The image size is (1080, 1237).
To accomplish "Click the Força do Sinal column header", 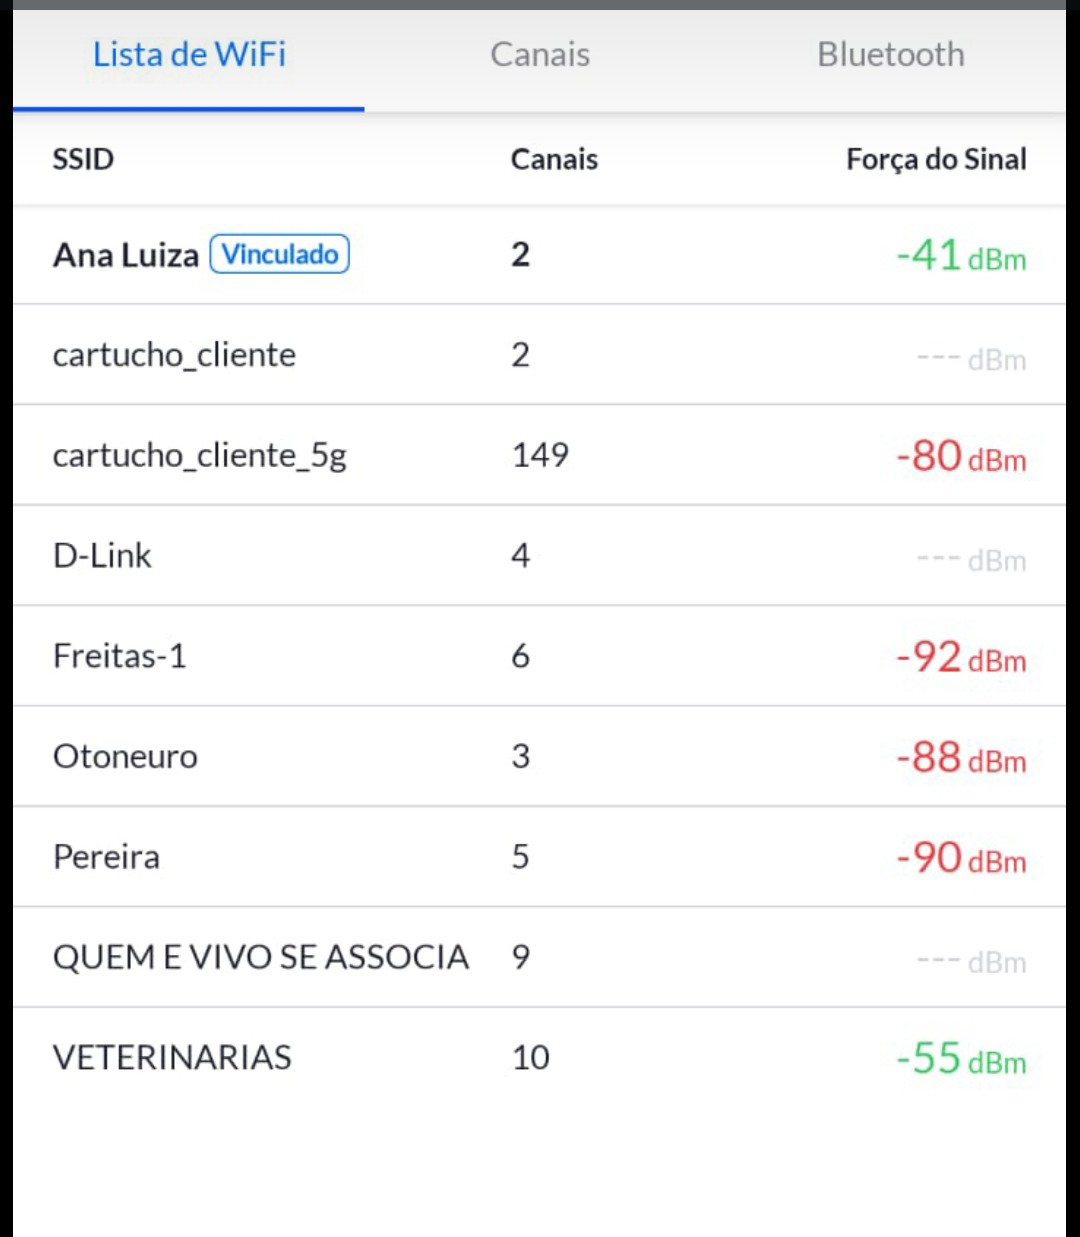I will click(936, 159).
